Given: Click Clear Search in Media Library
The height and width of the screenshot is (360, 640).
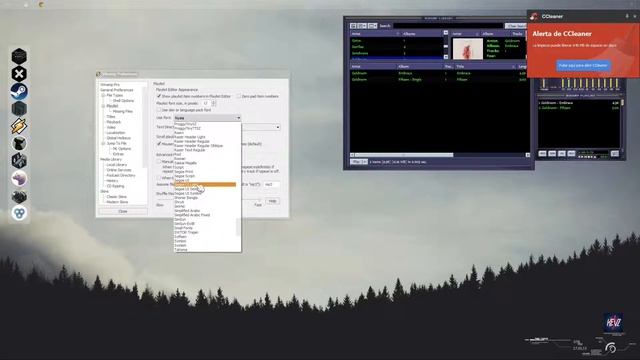Looking at the screenshot, I should pos(516,26).
